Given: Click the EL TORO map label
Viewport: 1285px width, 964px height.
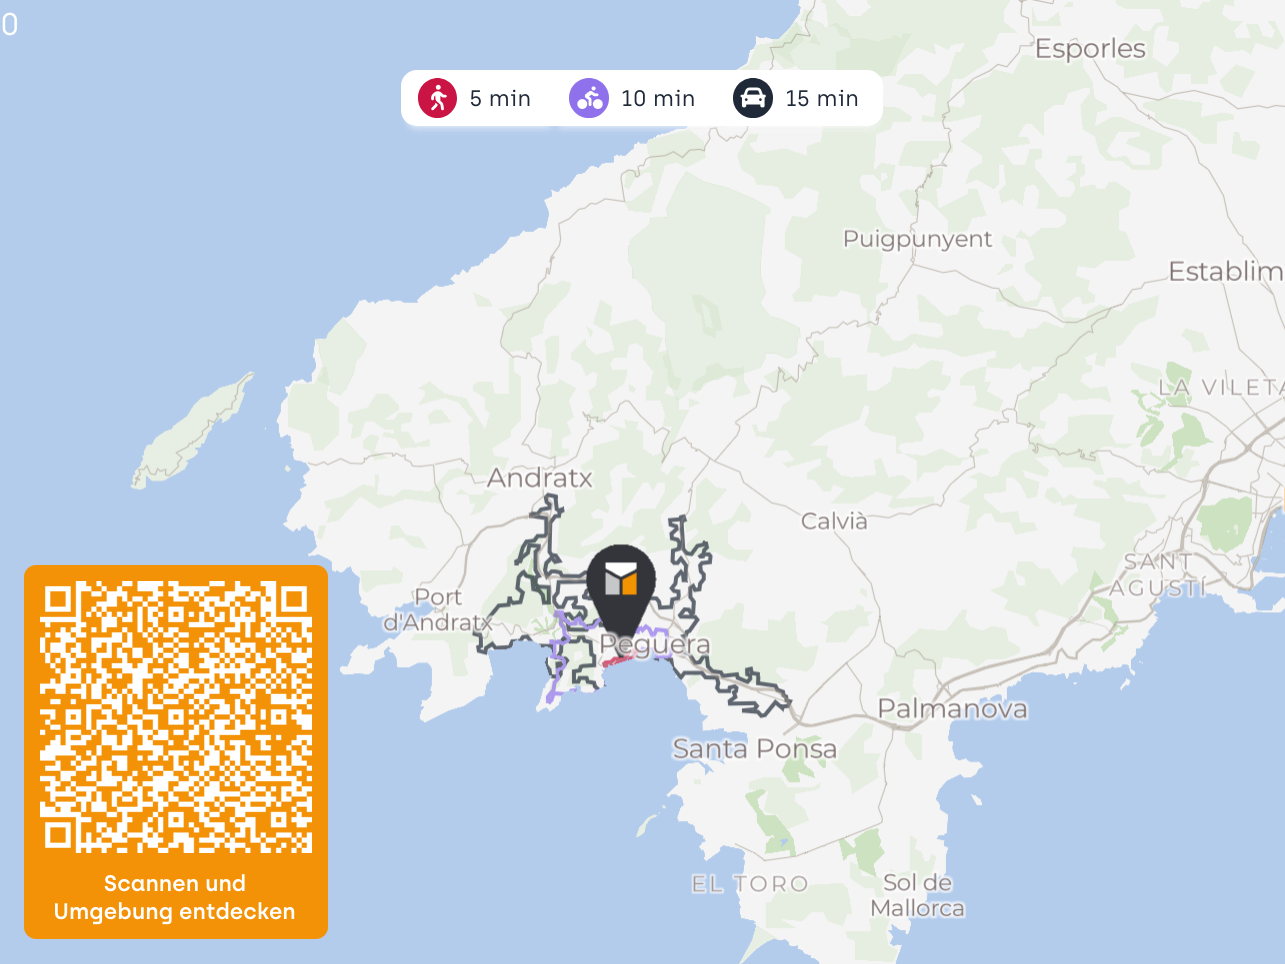Looking at the screenshot, I should click(x=750, y=884).
